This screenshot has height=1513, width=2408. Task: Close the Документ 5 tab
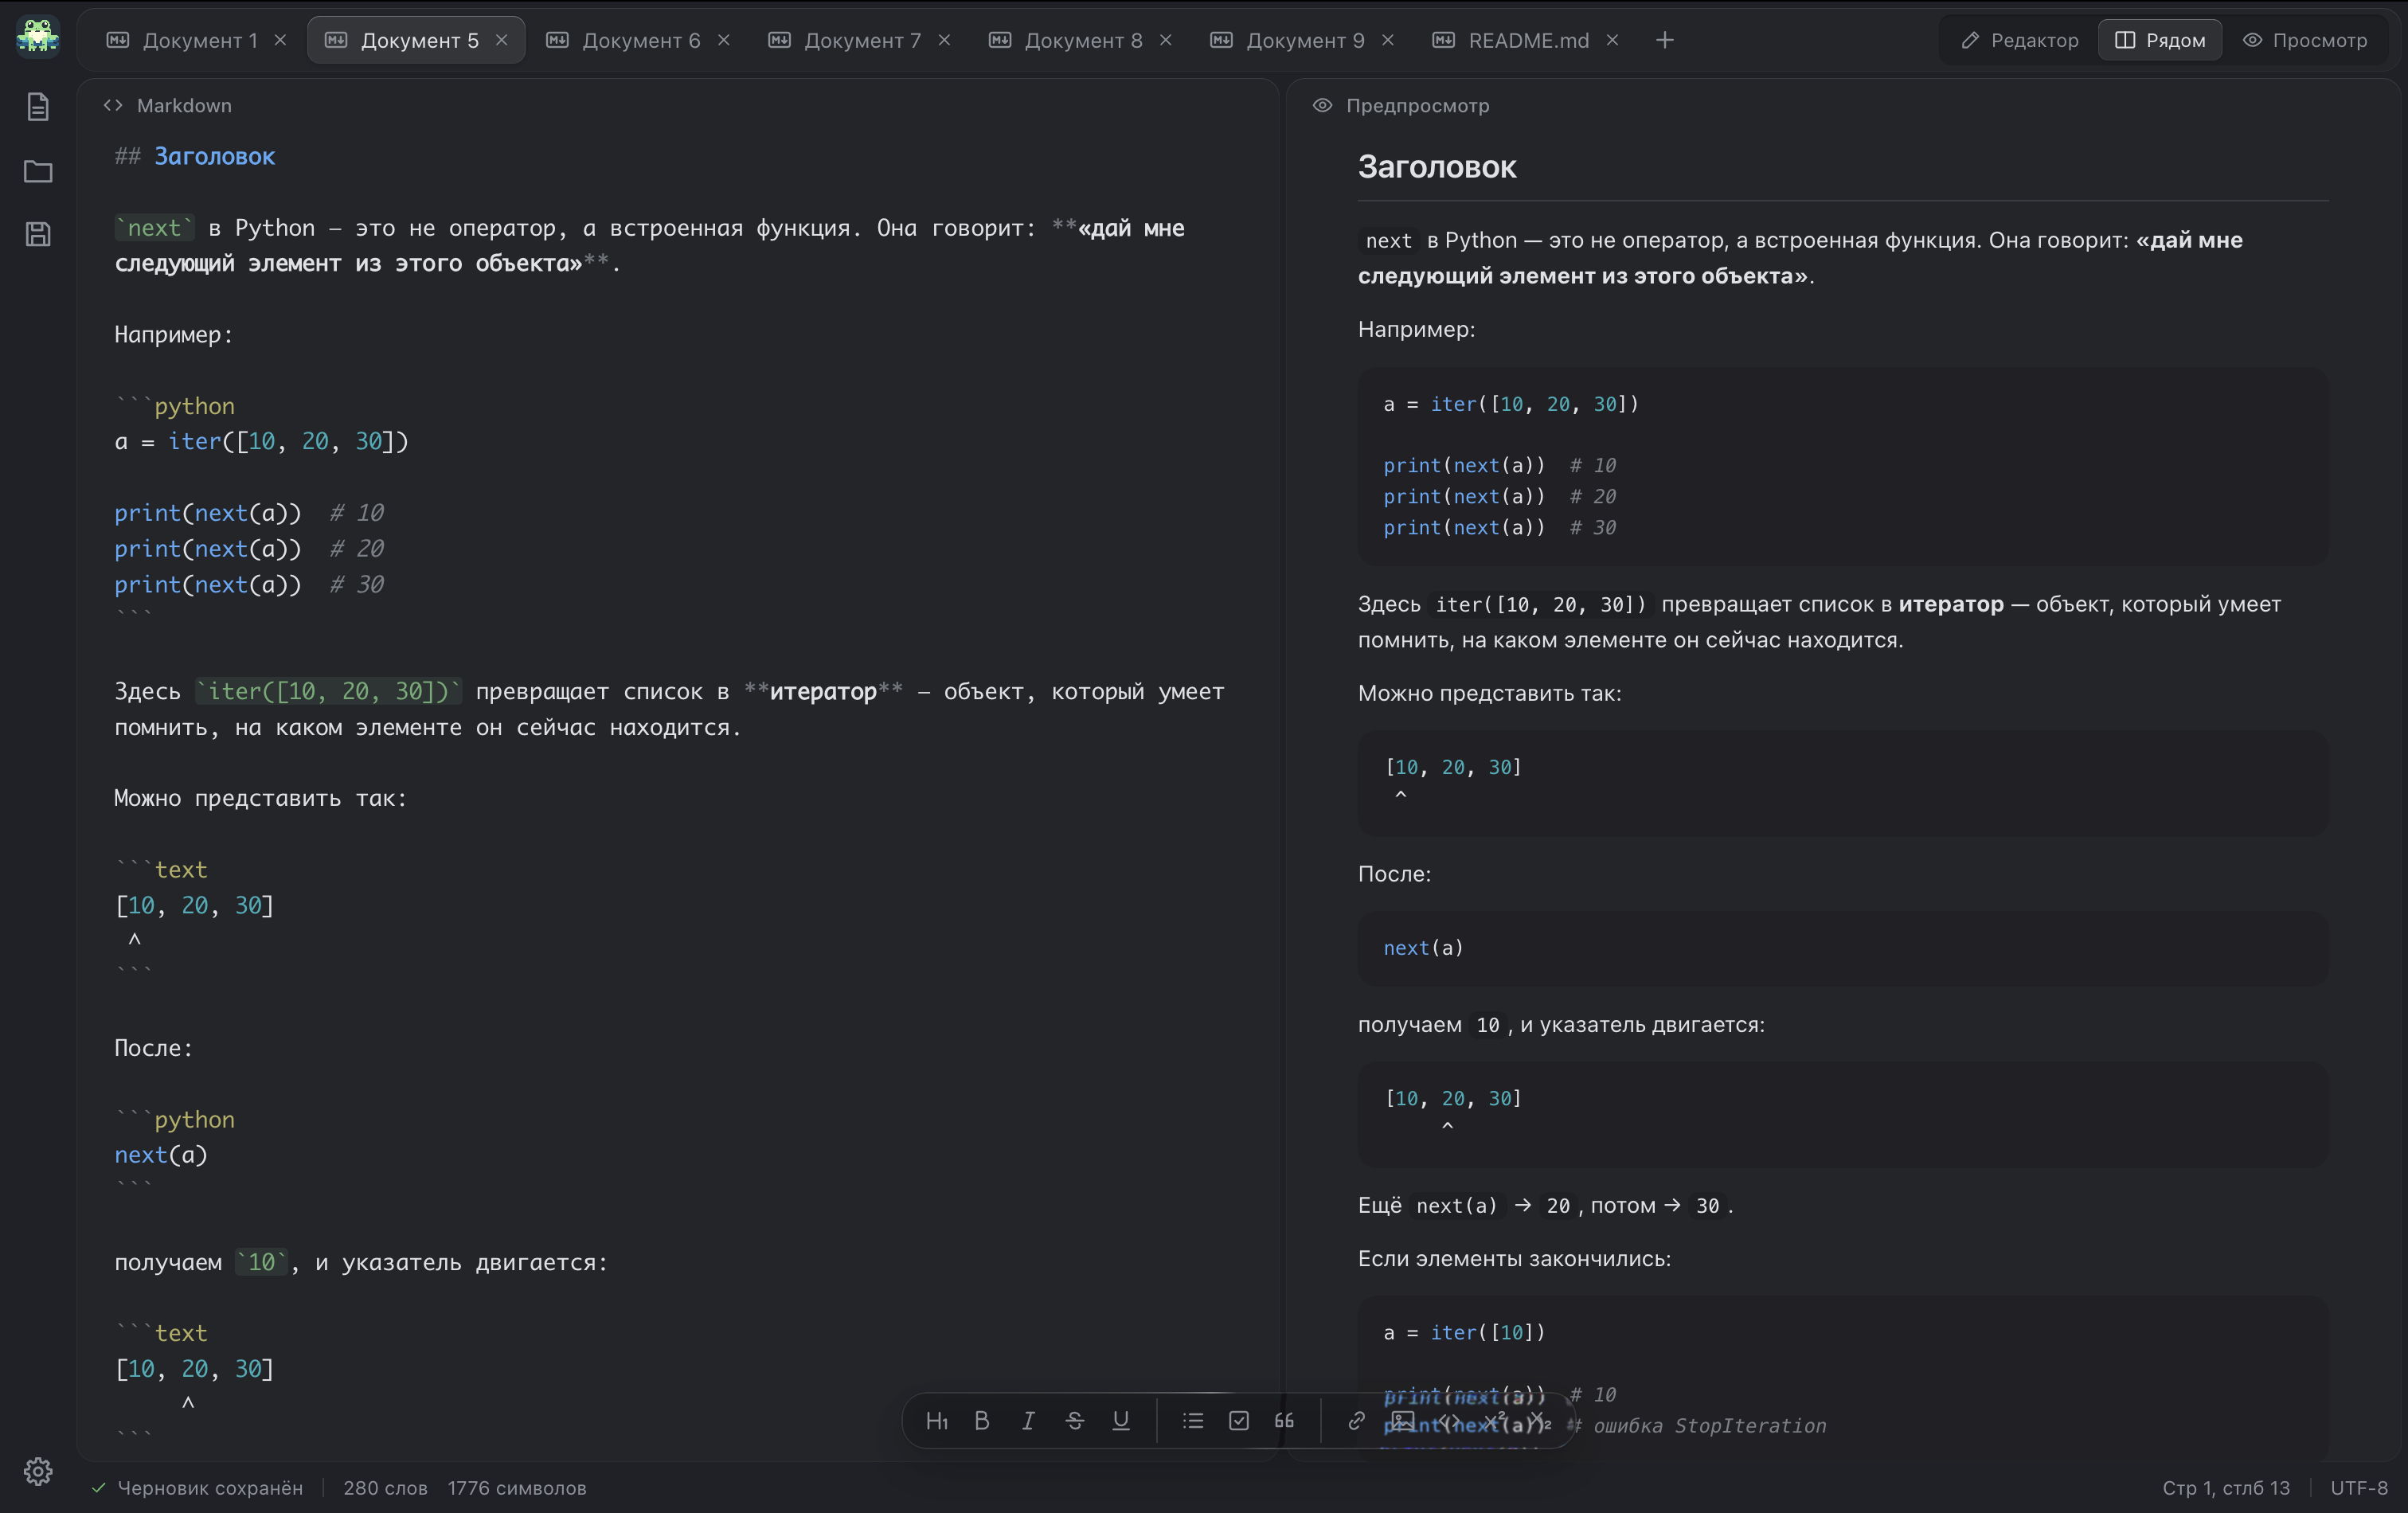point(502,40)
